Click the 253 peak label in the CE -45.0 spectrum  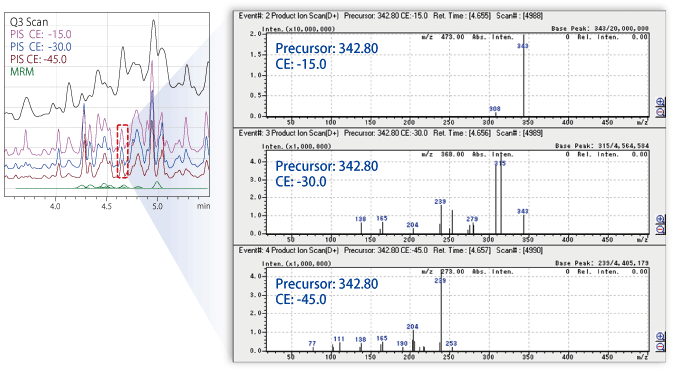click(x=451, y=343)
